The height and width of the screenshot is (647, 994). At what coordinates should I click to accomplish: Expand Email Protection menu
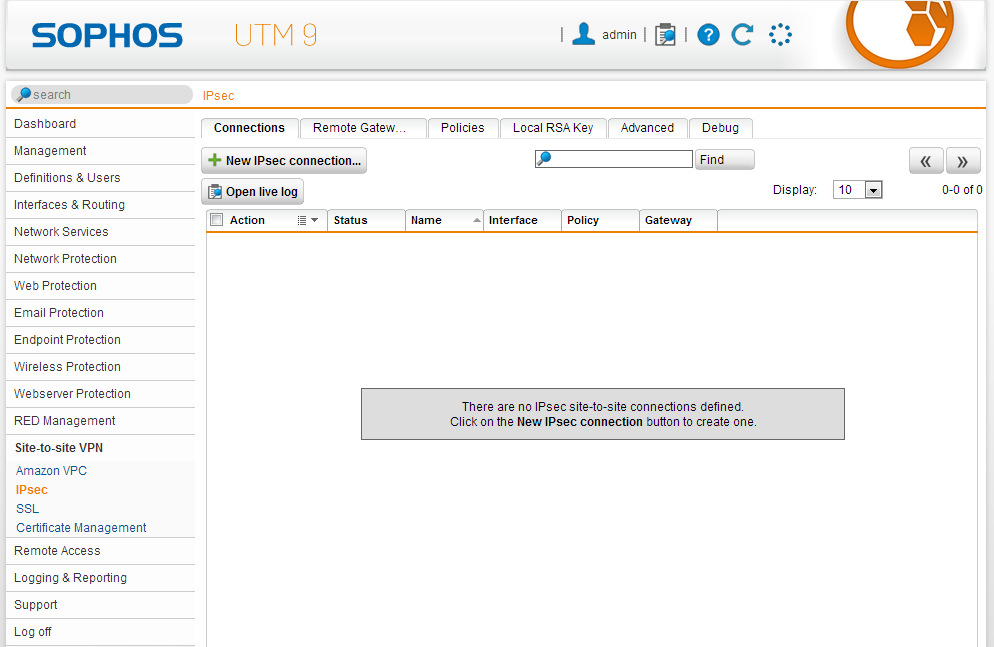tap(101, 313)
